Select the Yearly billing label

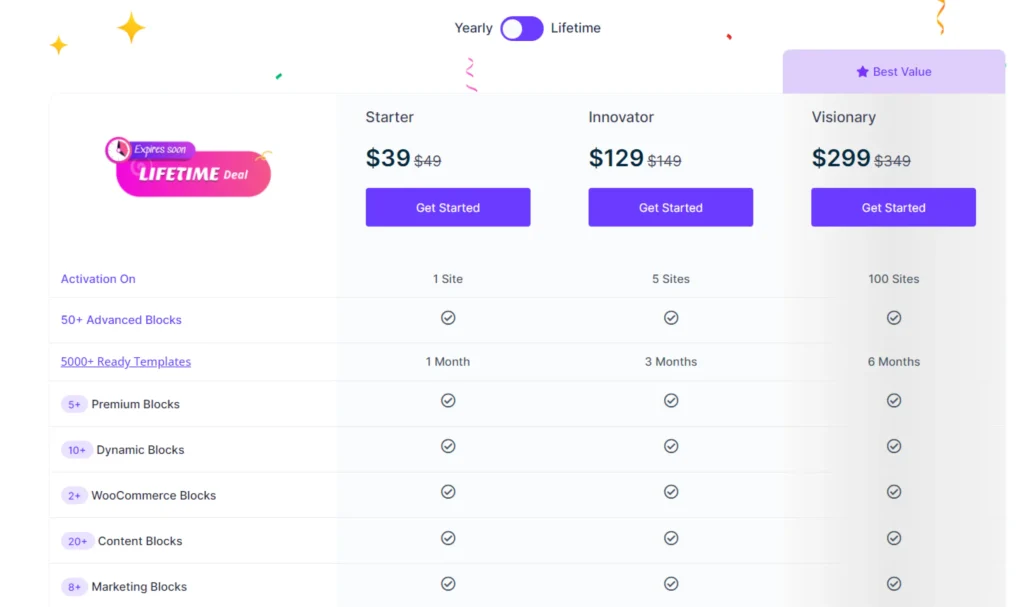pyautogui.click(x=473, y=28)
